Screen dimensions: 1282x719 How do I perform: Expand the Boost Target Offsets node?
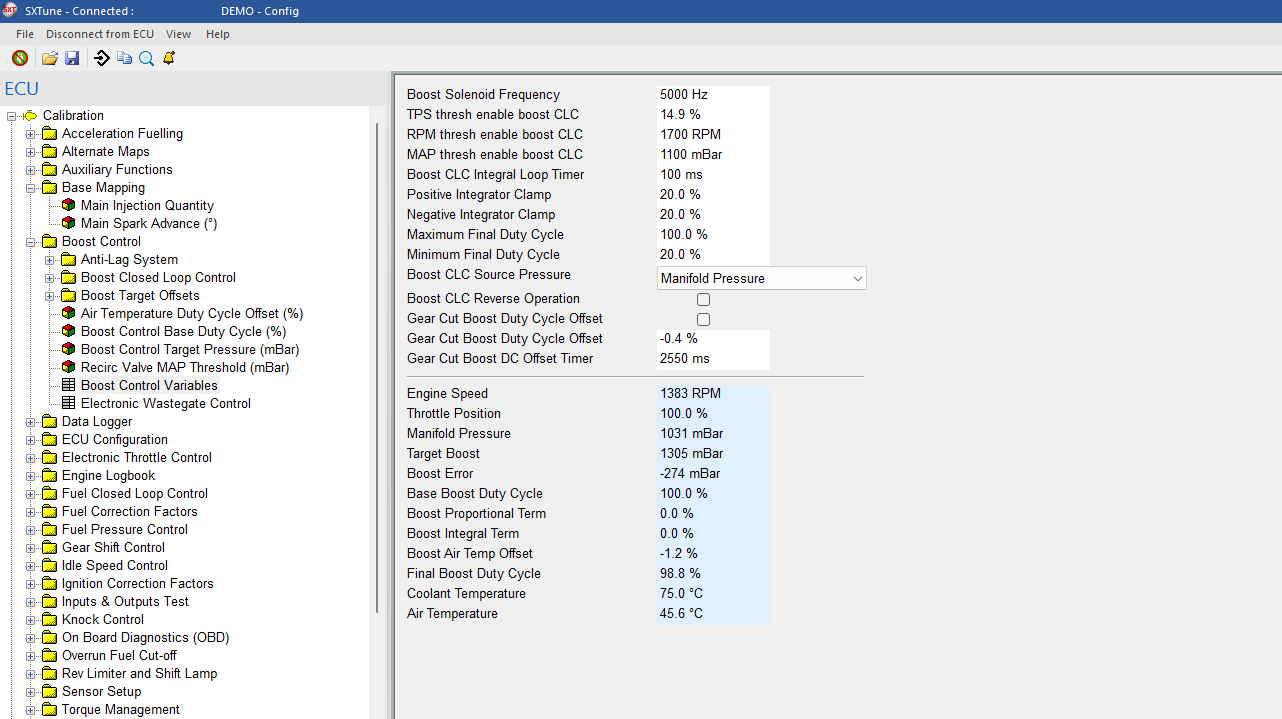coord(49,295)
